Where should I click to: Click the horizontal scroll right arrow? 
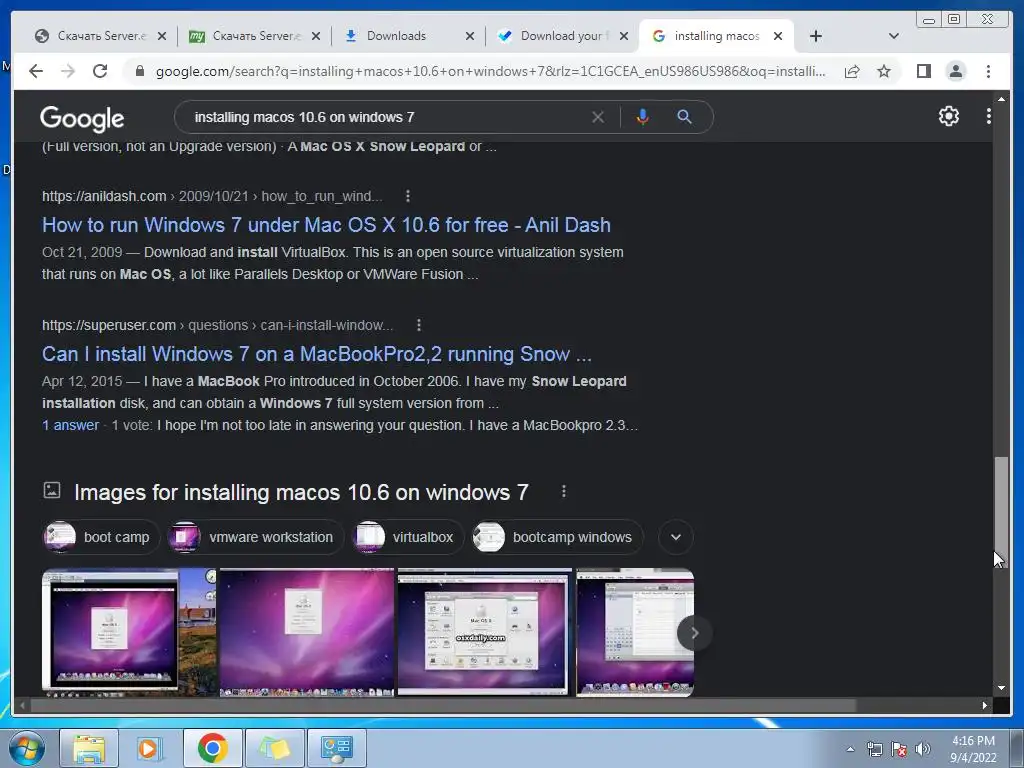coord(984,705)
